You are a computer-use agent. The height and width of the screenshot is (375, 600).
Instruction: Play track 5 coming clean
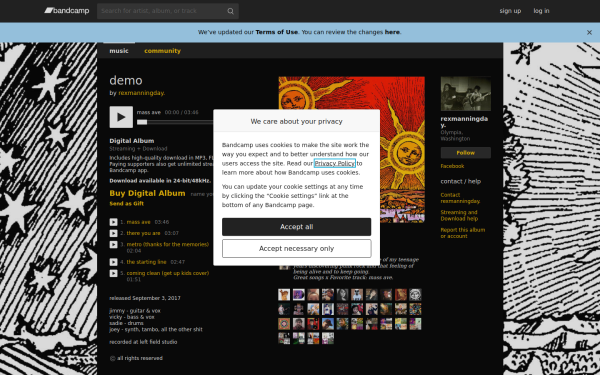[x=113, y=273]
